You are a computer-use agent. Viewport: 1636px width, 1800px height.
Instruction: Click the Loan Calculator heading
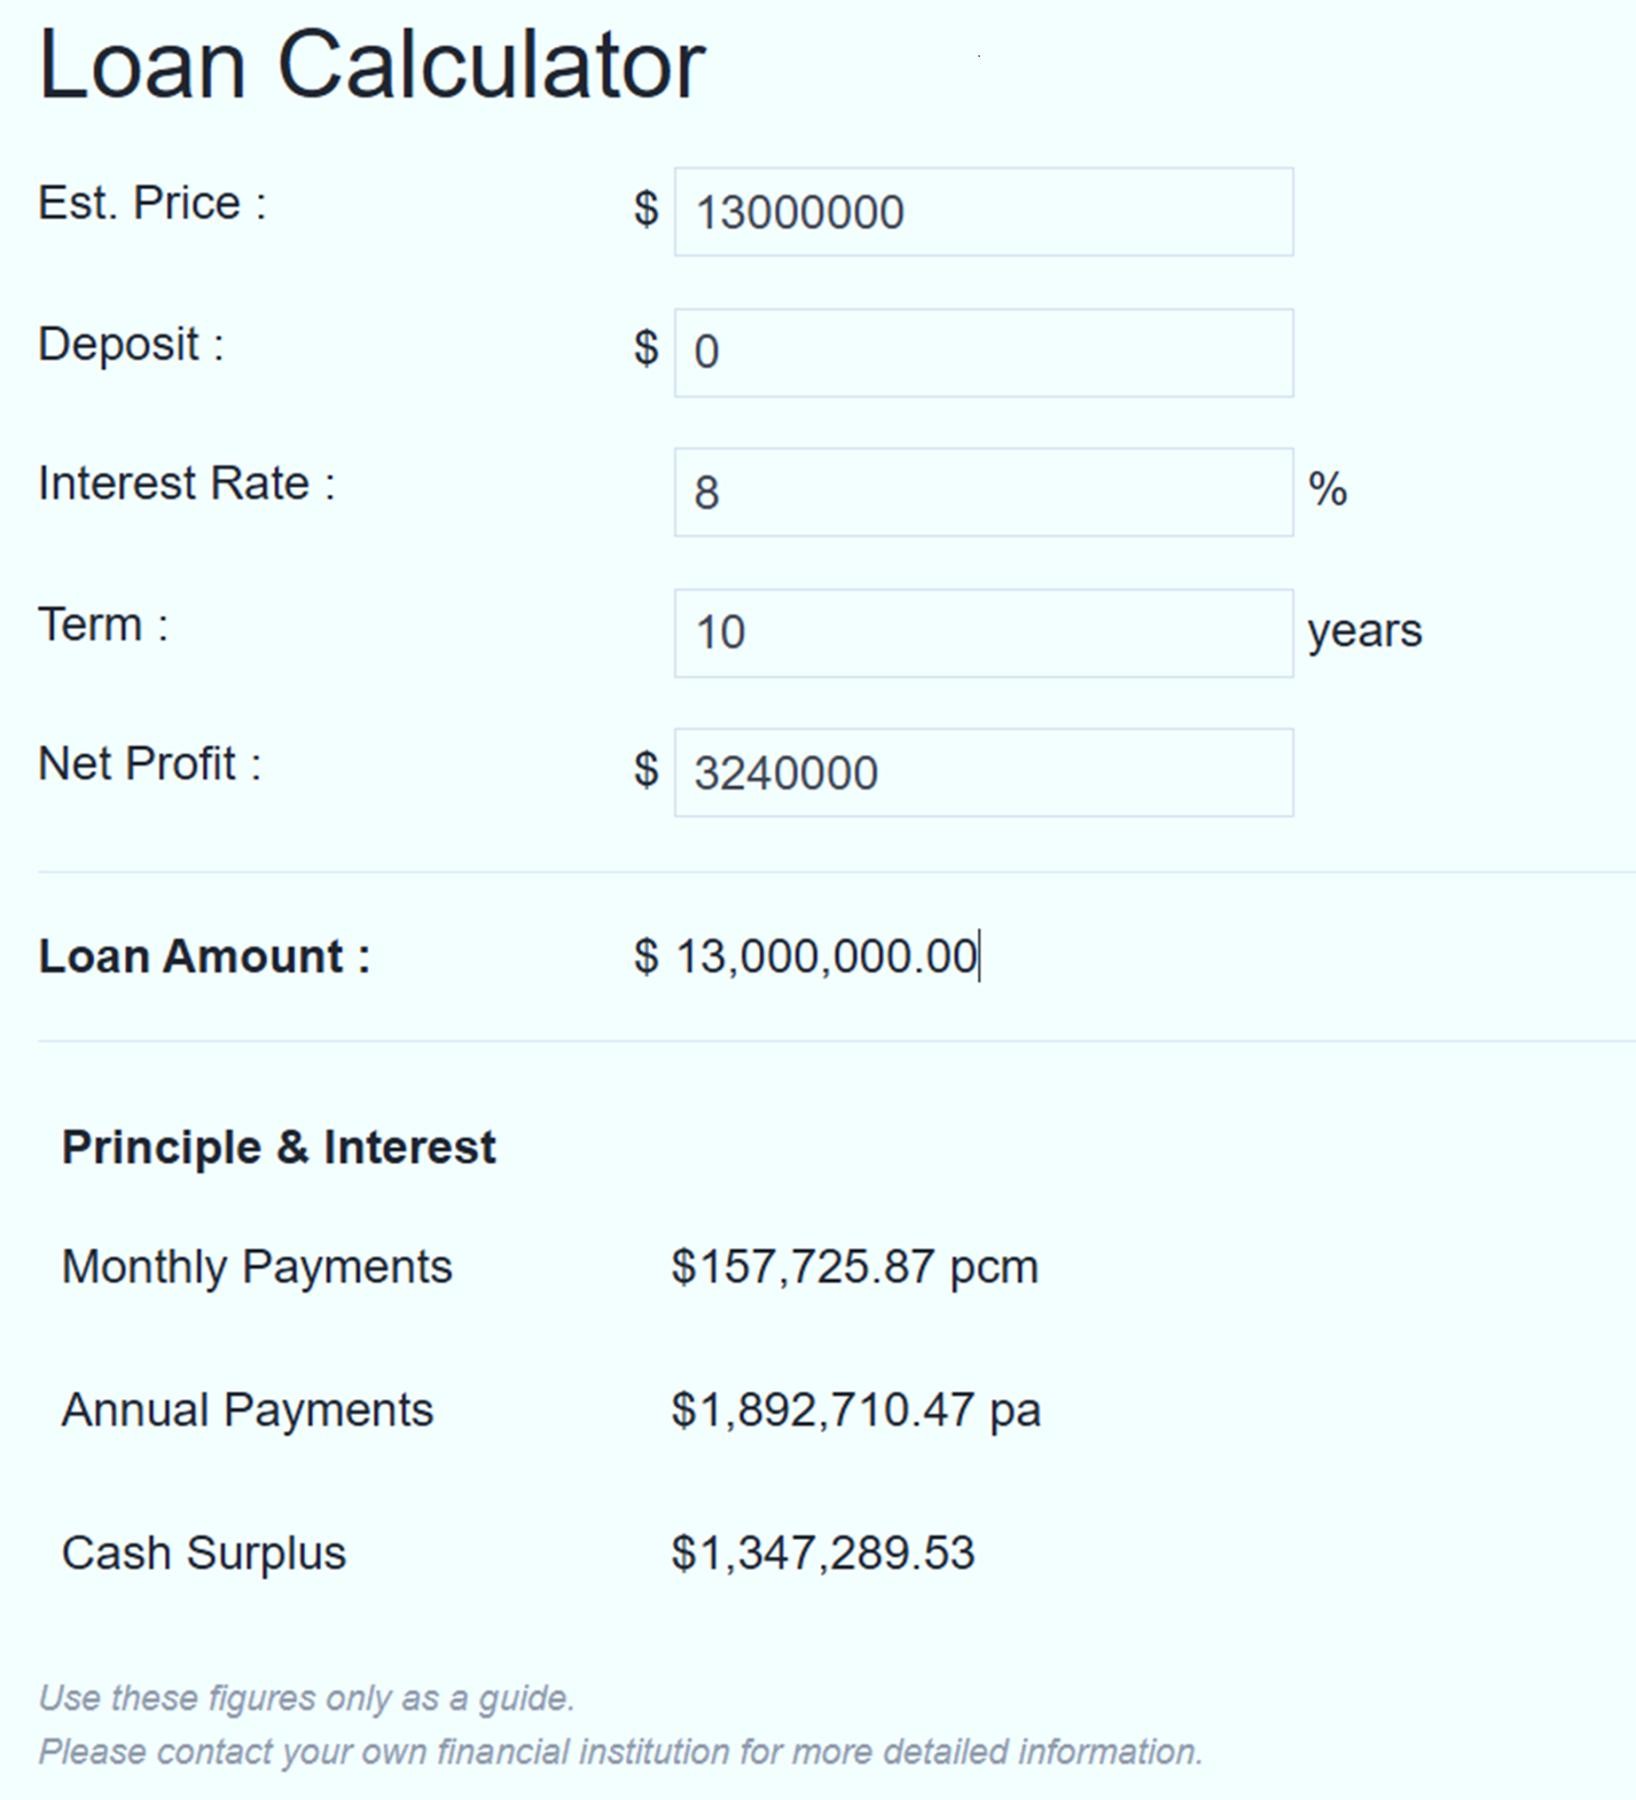372,65
